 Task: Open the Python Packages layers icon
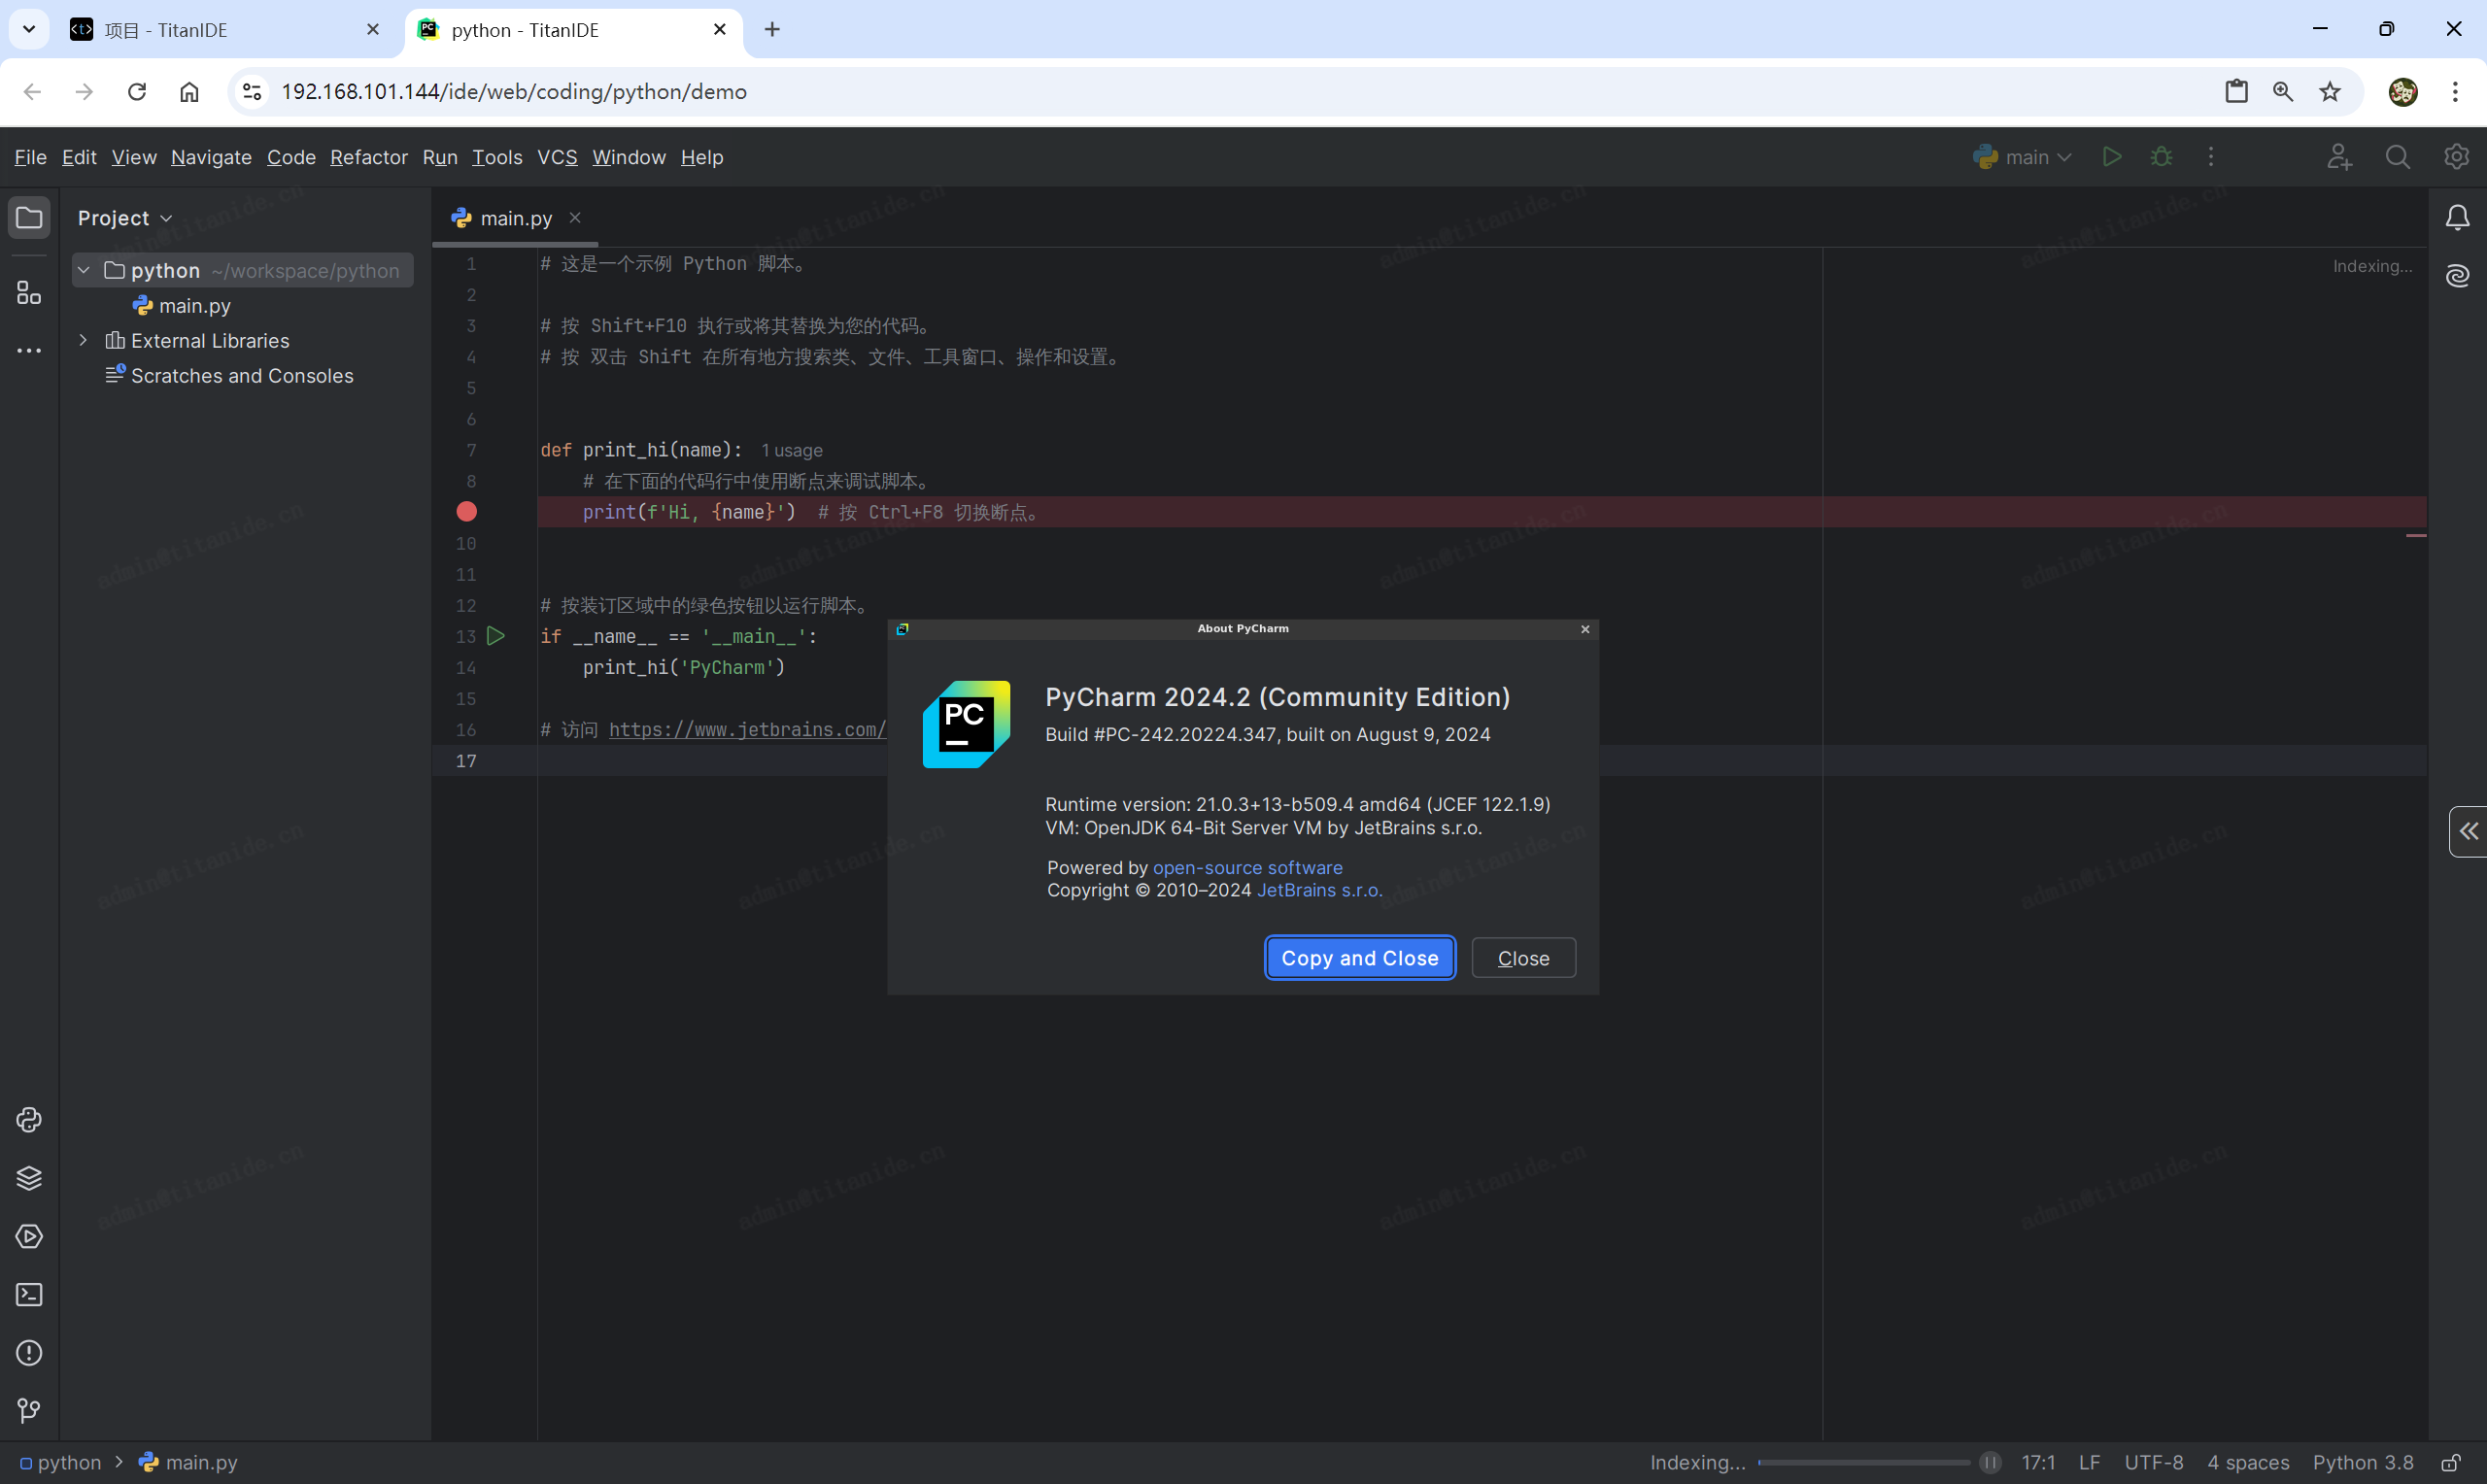pyautogui.click(x=29, y=1178)
